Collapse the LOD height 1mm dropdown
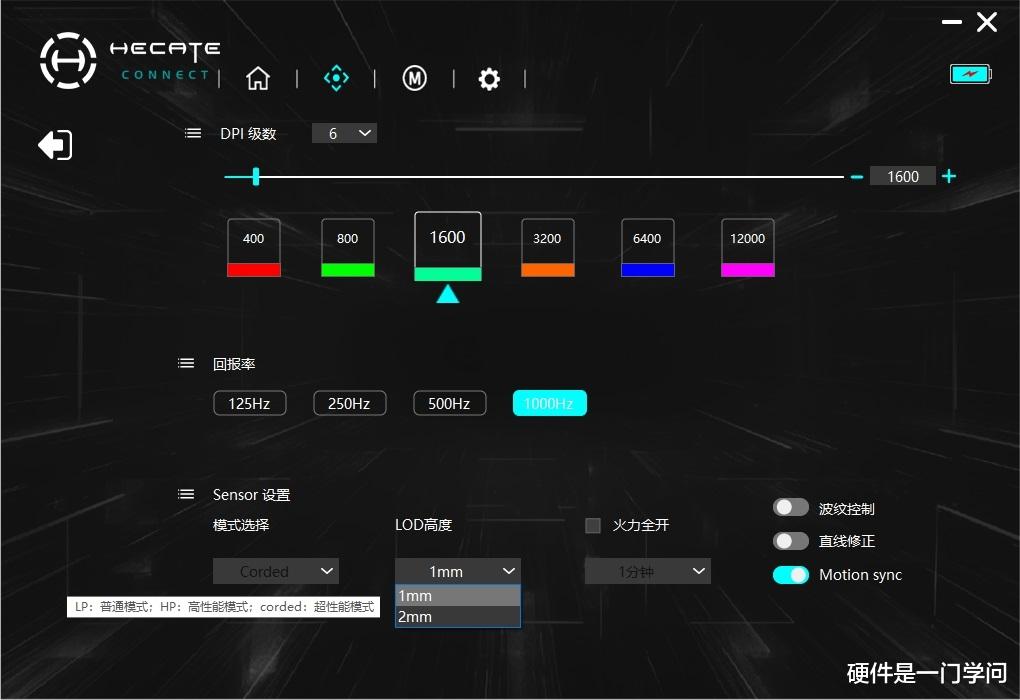 457,571
